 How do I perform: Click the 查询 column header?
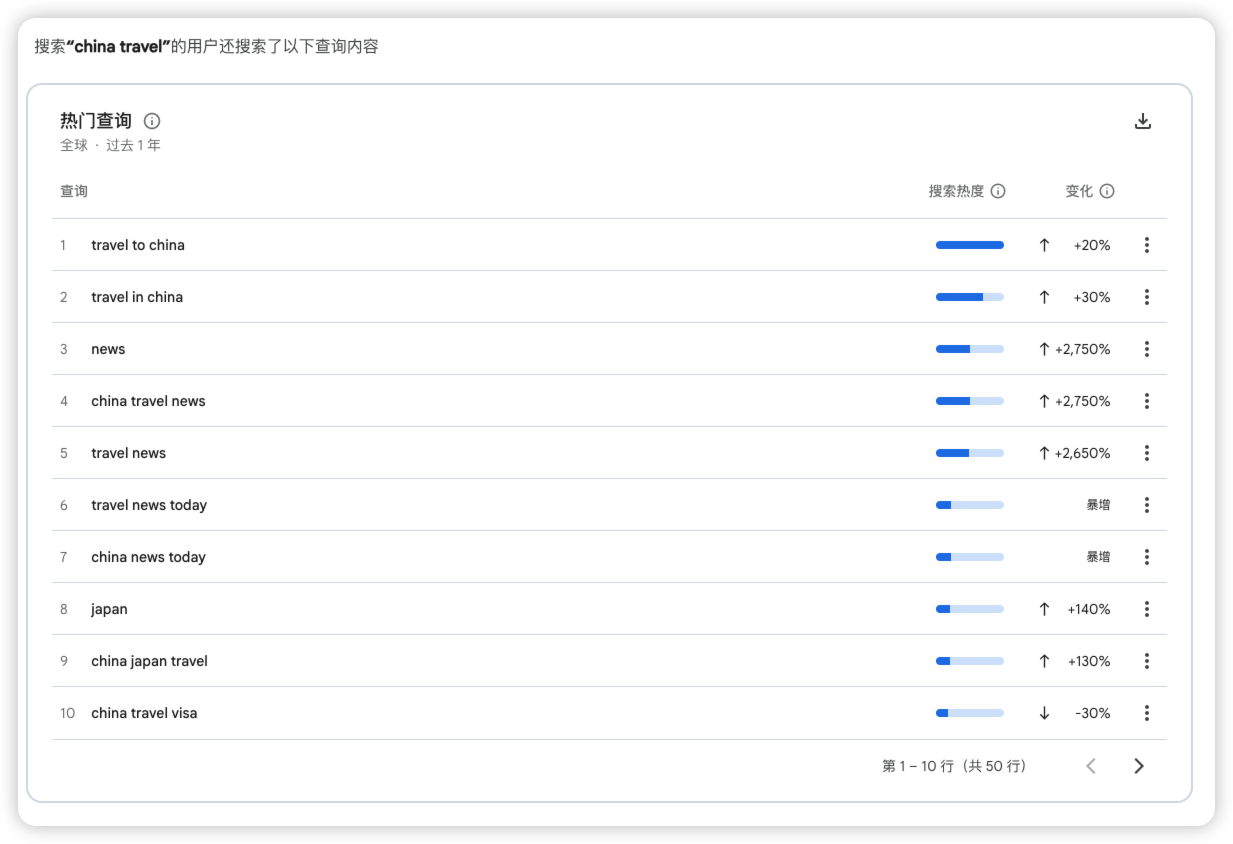(74, 191)
